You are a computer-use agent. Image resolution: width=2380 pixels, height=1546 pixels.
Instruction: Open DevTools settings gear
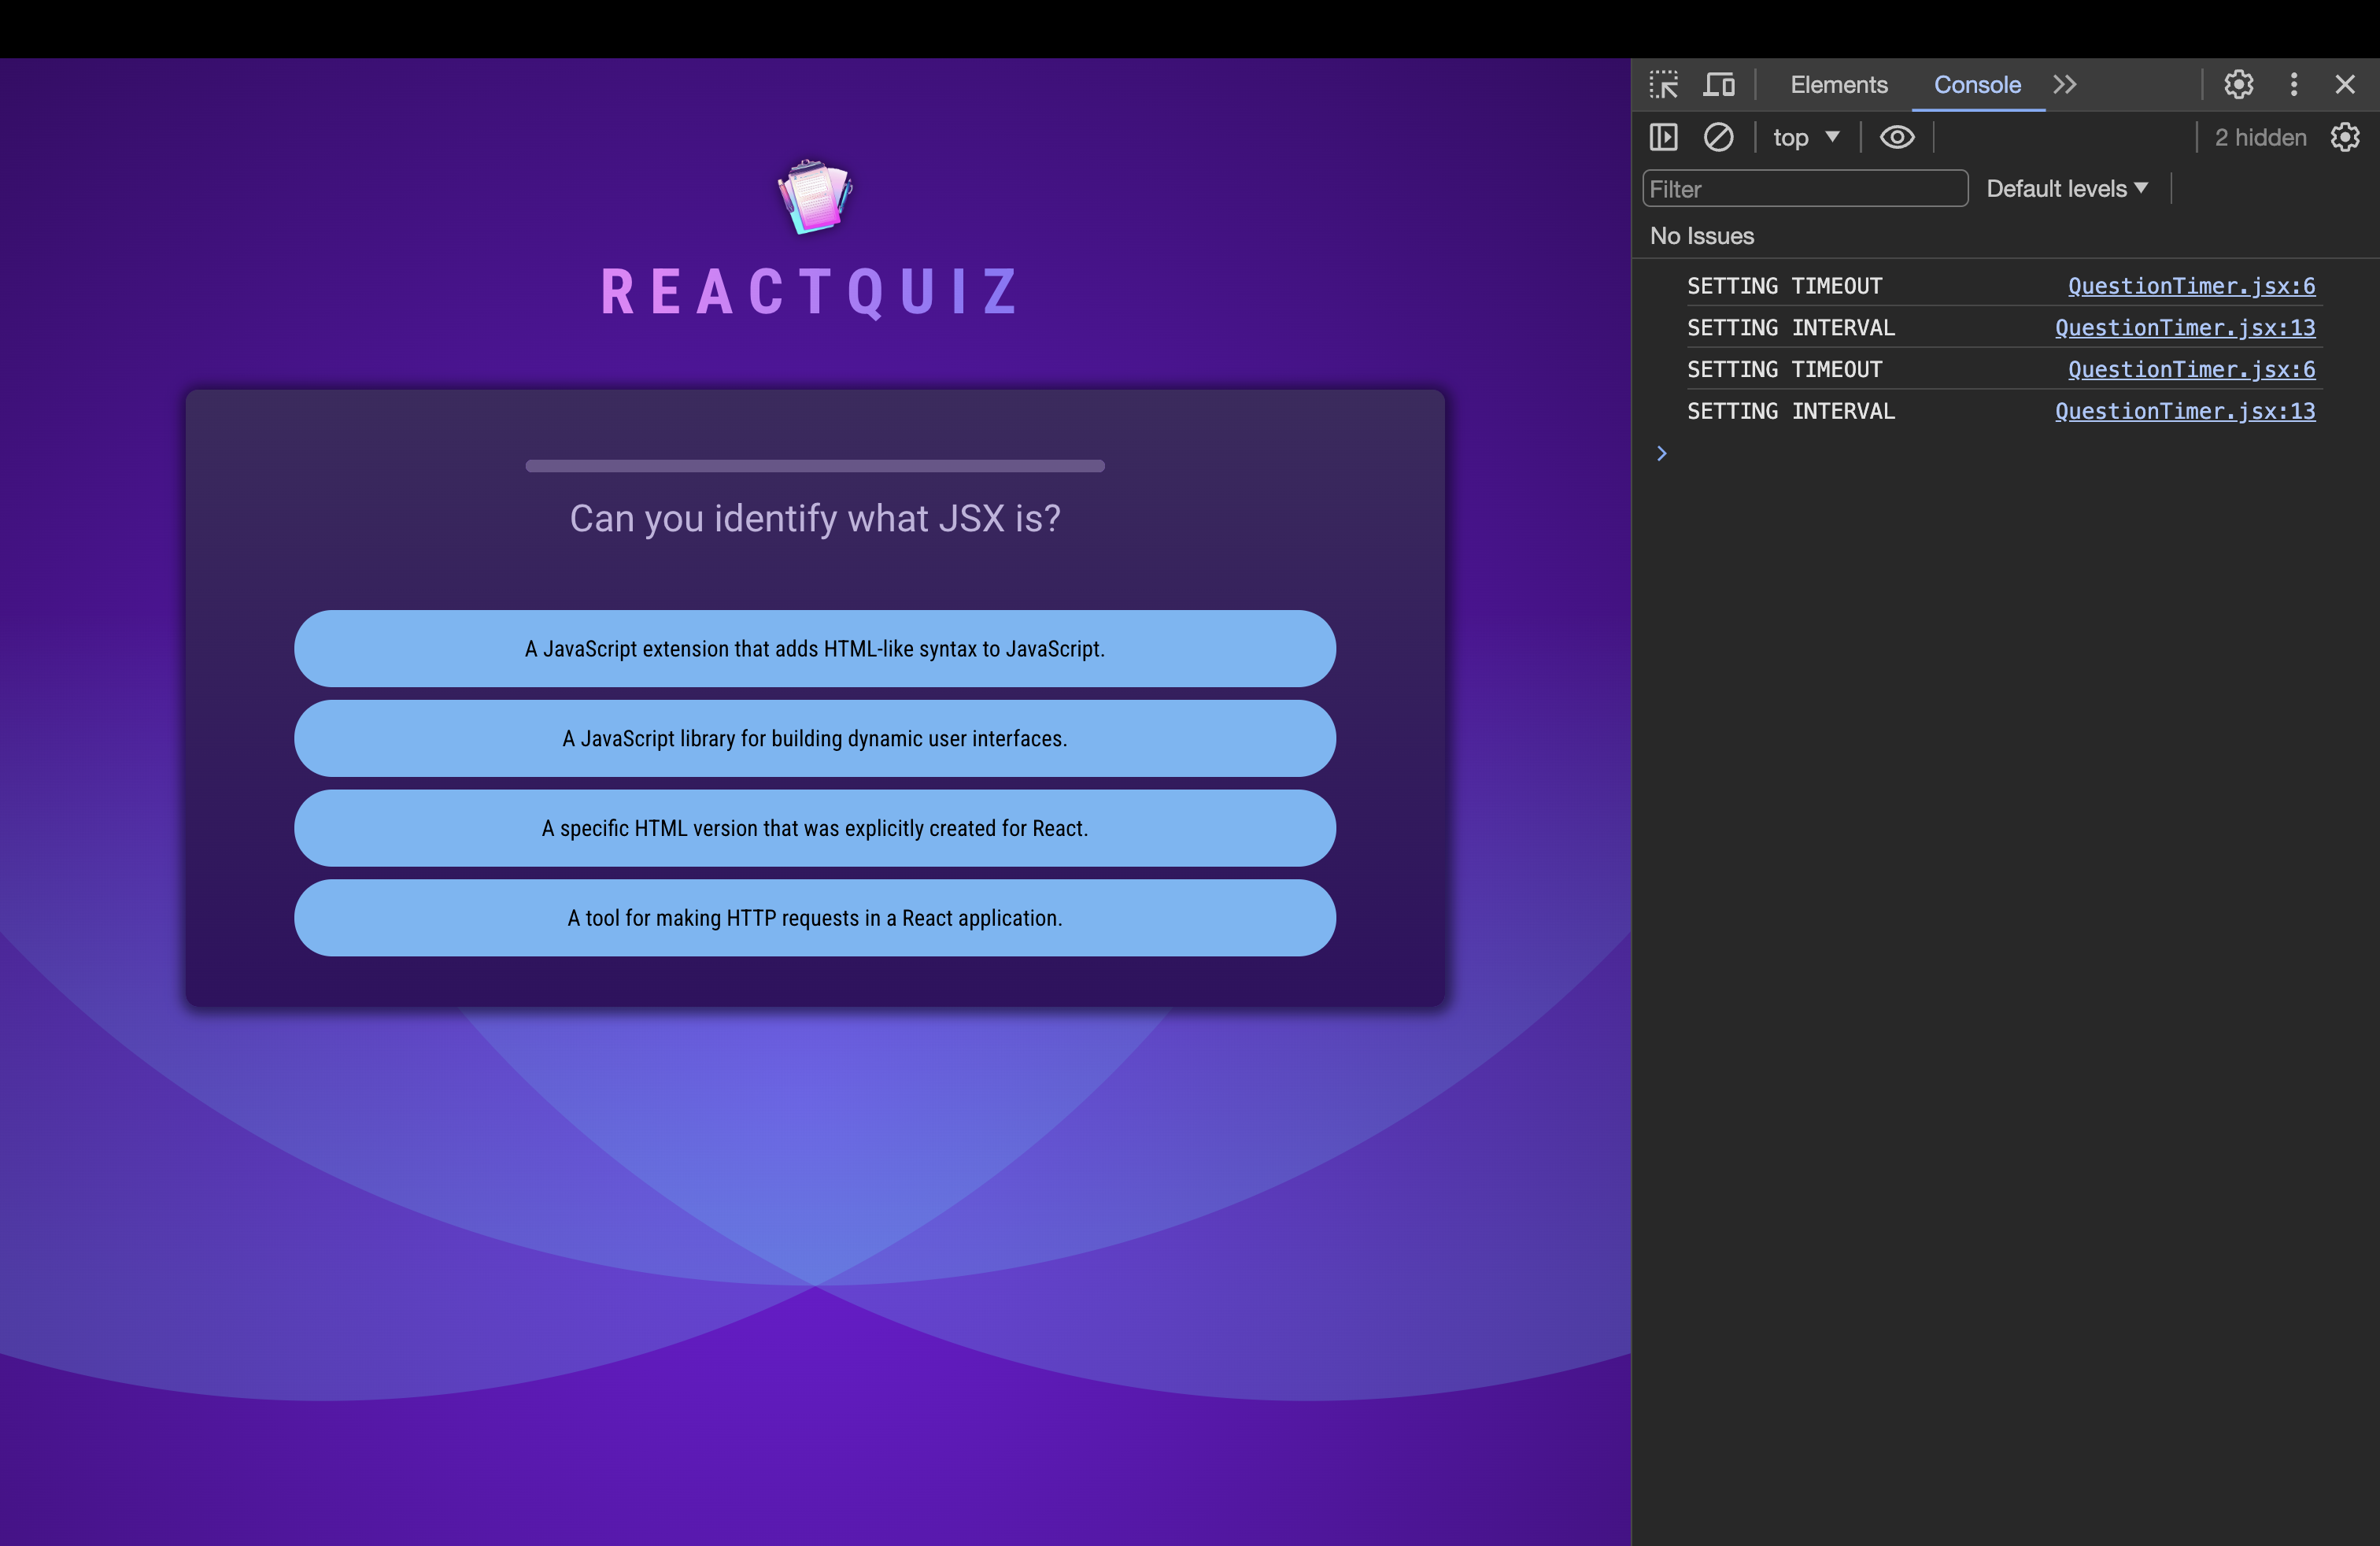click(2238, 85)
